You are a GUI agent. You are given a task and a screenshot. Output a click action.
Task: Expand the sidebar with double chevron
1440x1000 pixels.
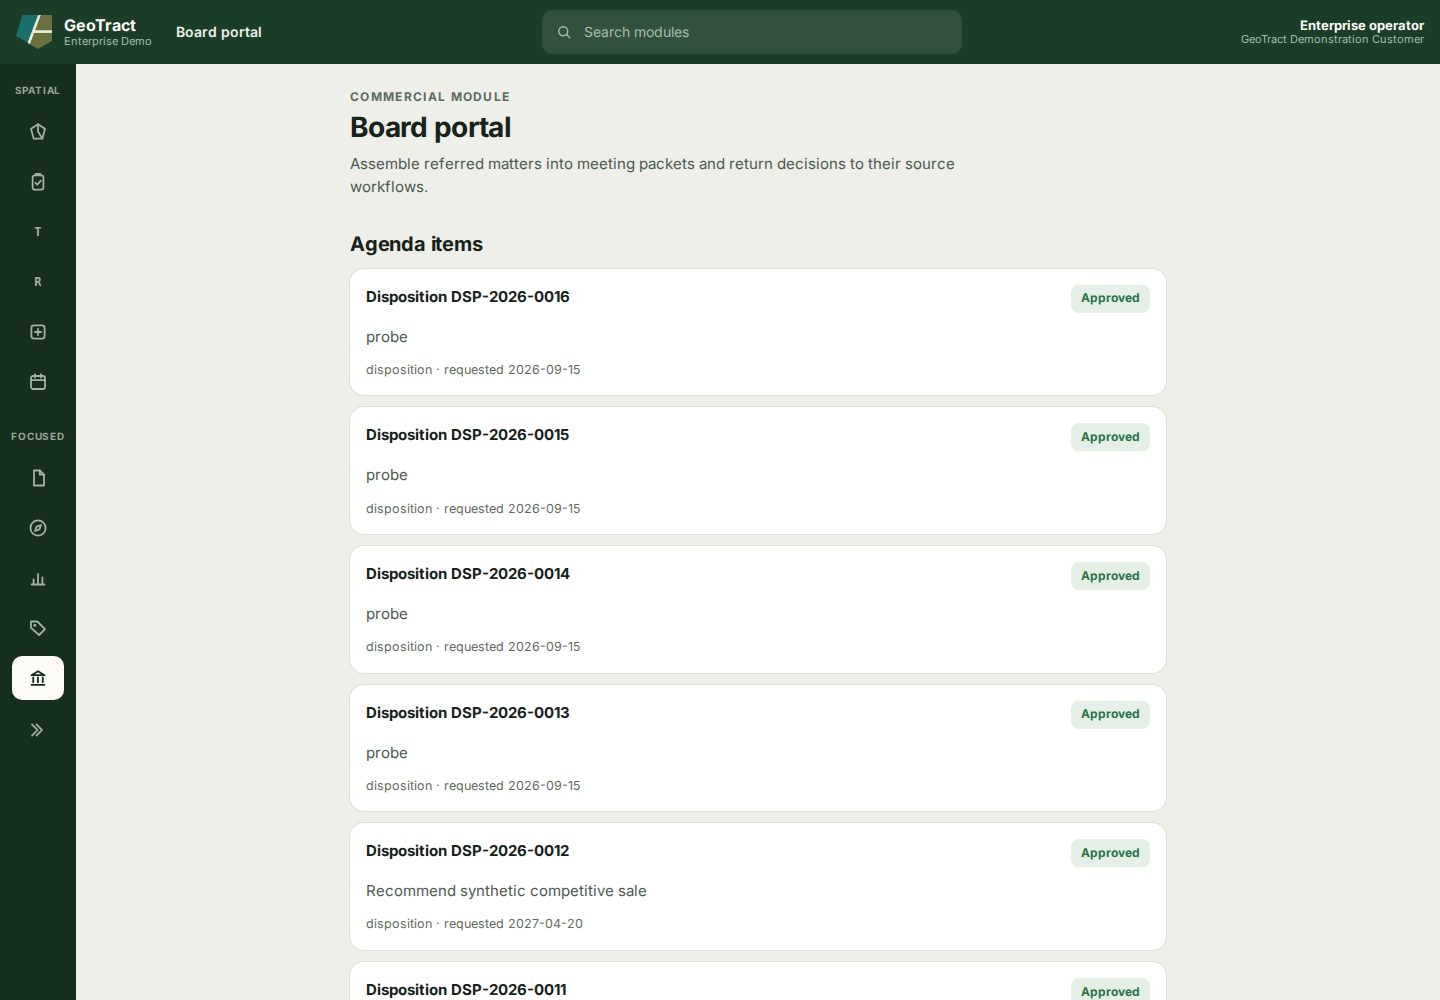click(38, 730)
